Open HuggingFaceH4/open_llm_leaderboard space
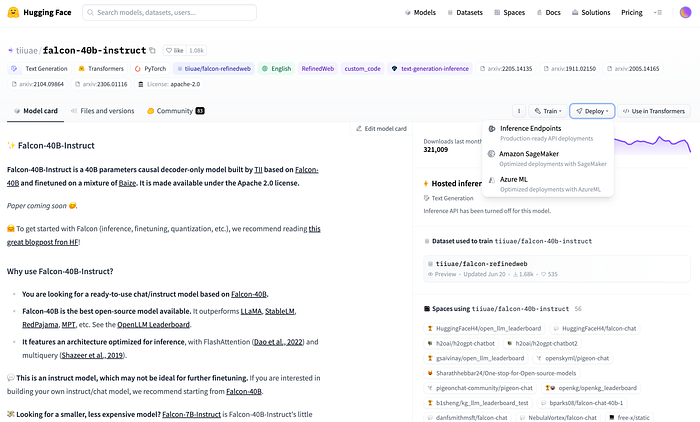The image size is (700, 422). click(484, 329)
